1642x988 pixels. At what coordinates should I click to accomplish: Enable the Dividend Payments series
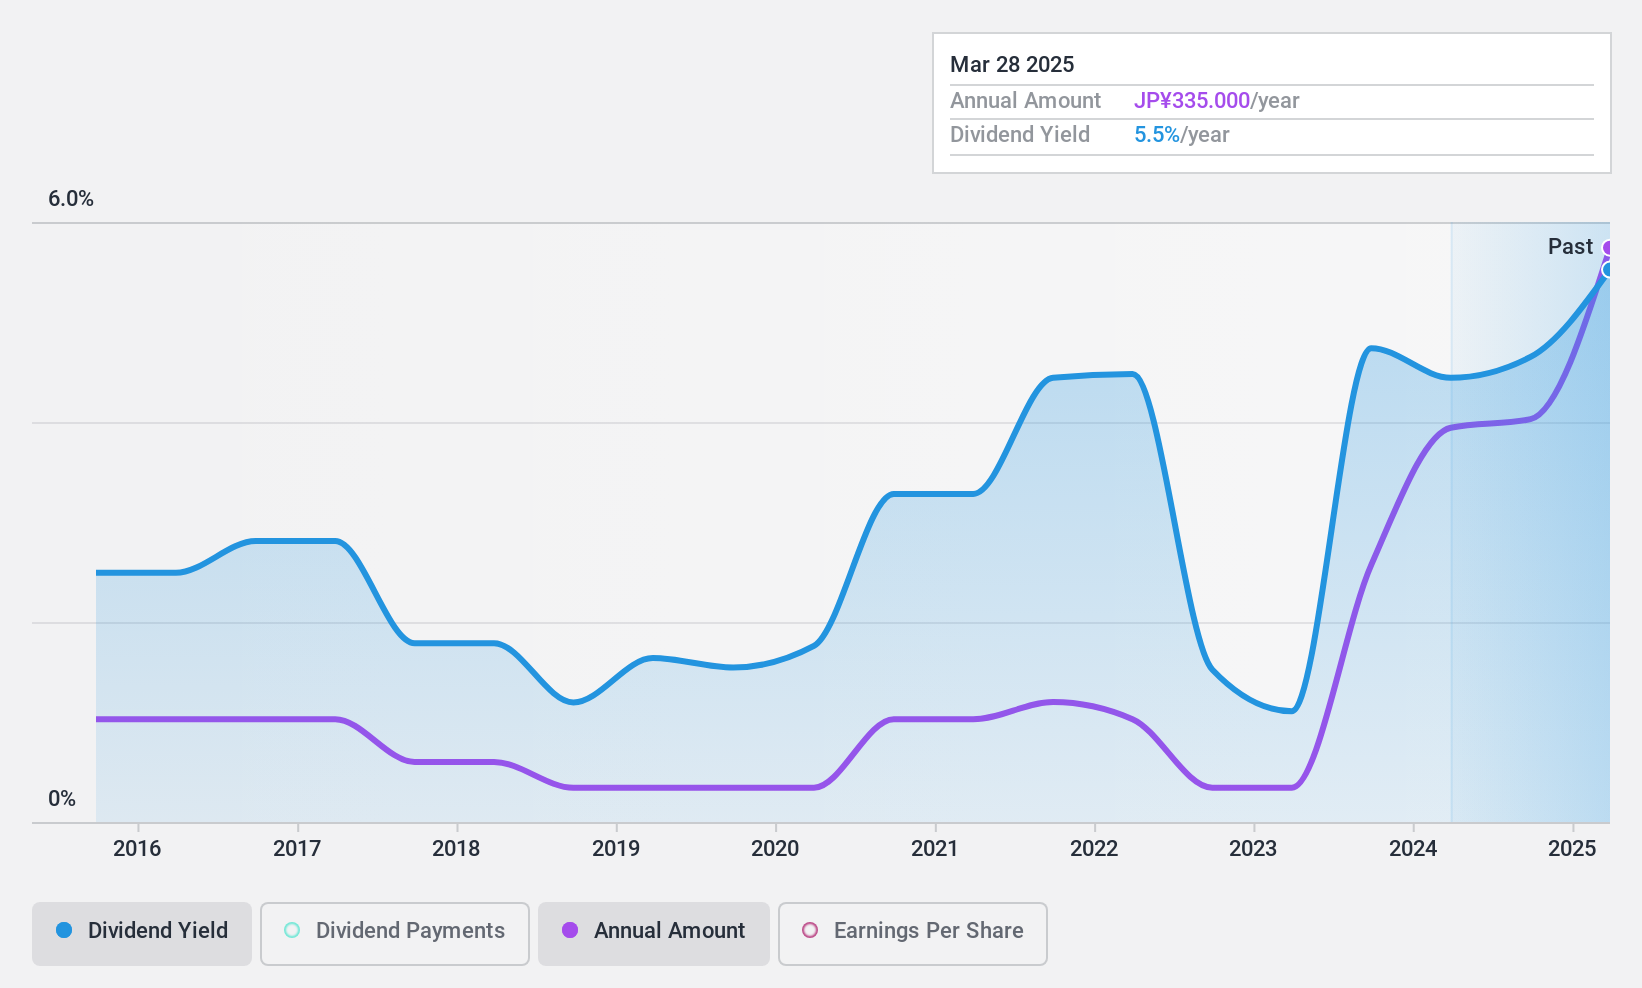click(x=395, y=934)
